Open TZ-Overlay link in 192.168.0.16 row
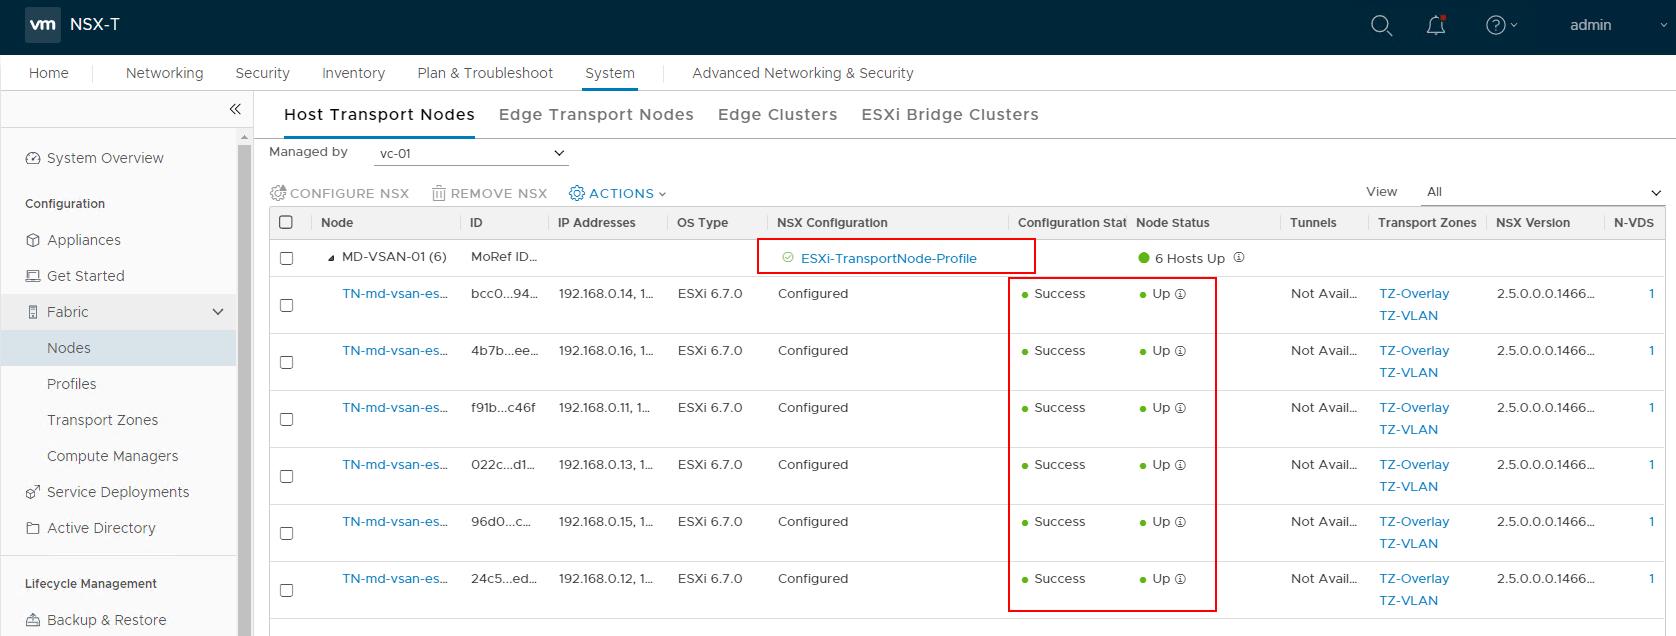 [x=1414, y=351]
